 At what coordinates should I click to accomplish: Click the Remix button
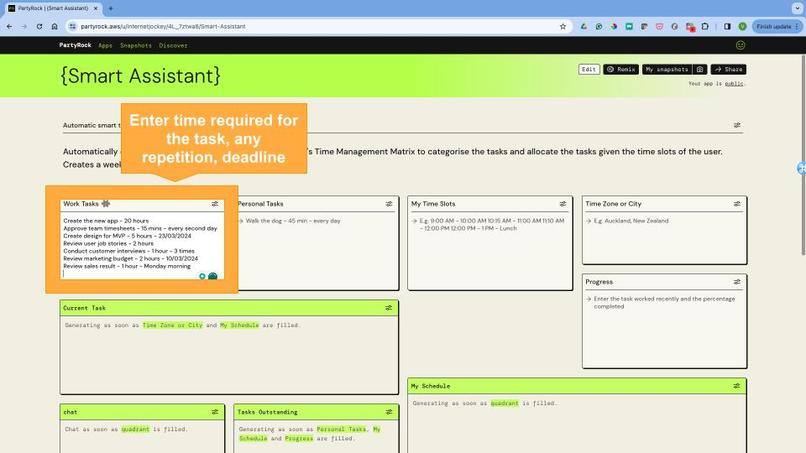point(621,69)
